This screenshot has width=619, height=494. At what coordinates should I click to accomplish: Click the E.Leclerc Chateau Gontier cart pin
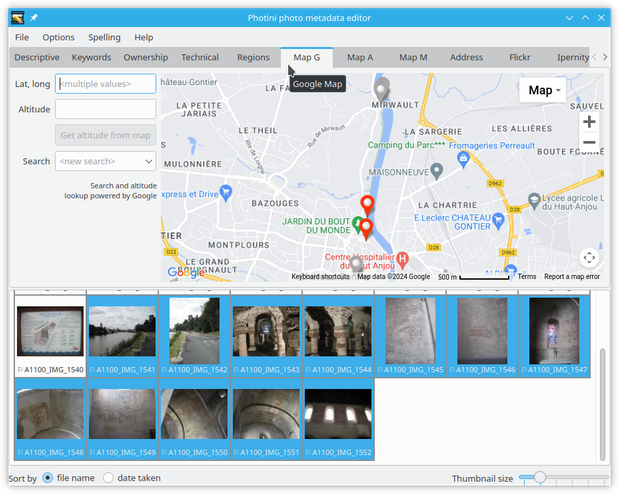tap(498, 221)
